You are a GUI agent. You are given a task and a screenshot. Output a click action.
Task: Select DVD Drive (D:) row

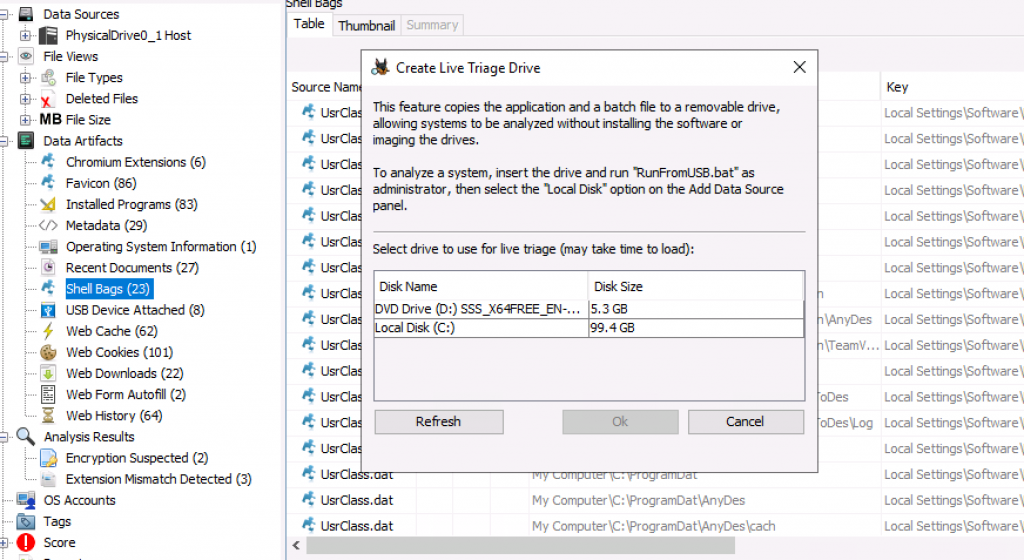tap(480, 309)
